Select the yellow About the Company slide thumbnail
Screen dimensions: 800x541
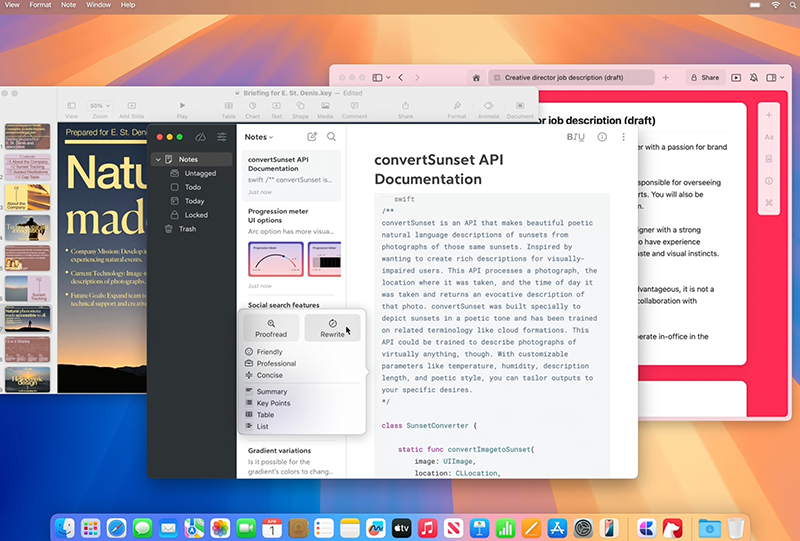[x=28, y=198]
